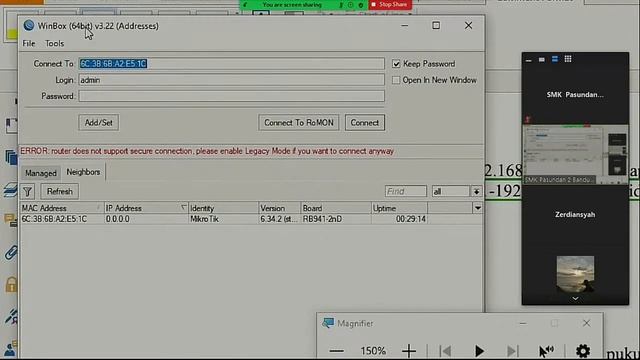Click the Login field containing admin
Image resolution: width=640 pixels, height=360 pixels.
point(231,80)
